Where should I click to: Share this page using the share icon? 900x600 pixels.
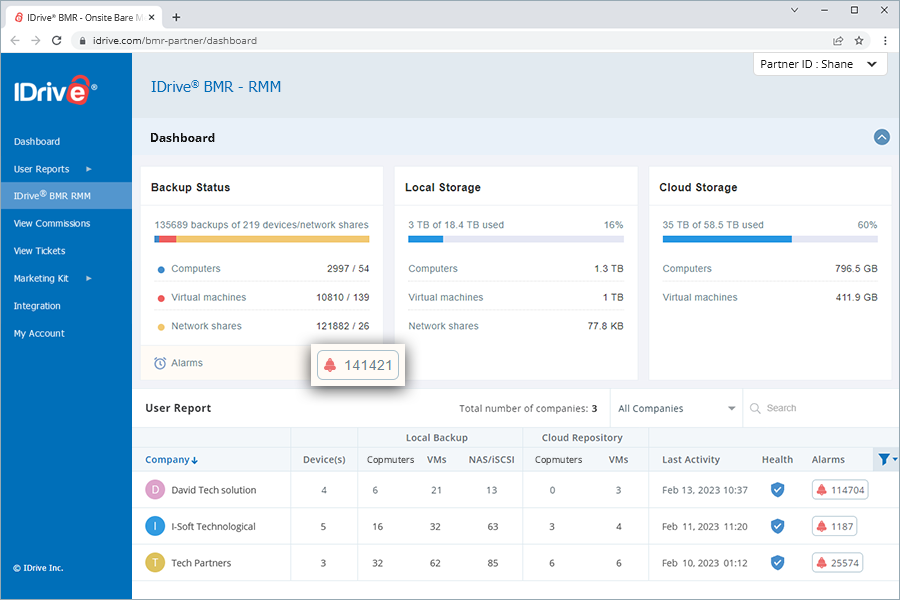[x=838, y=41]
